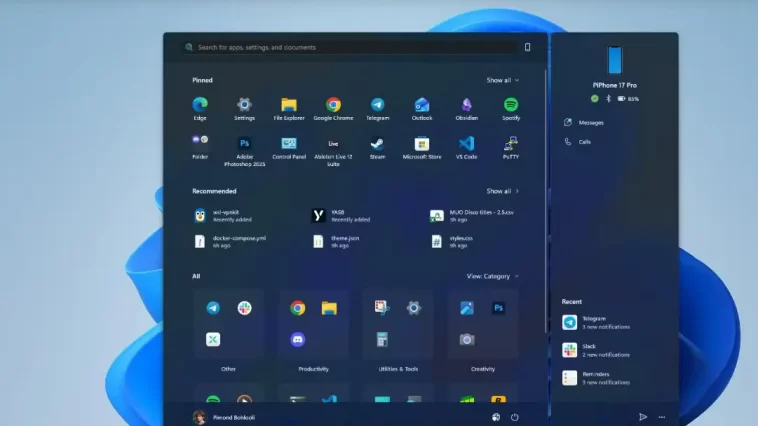
Task: Open Discord in the Productivity category
Action: [x=298, y=339]
